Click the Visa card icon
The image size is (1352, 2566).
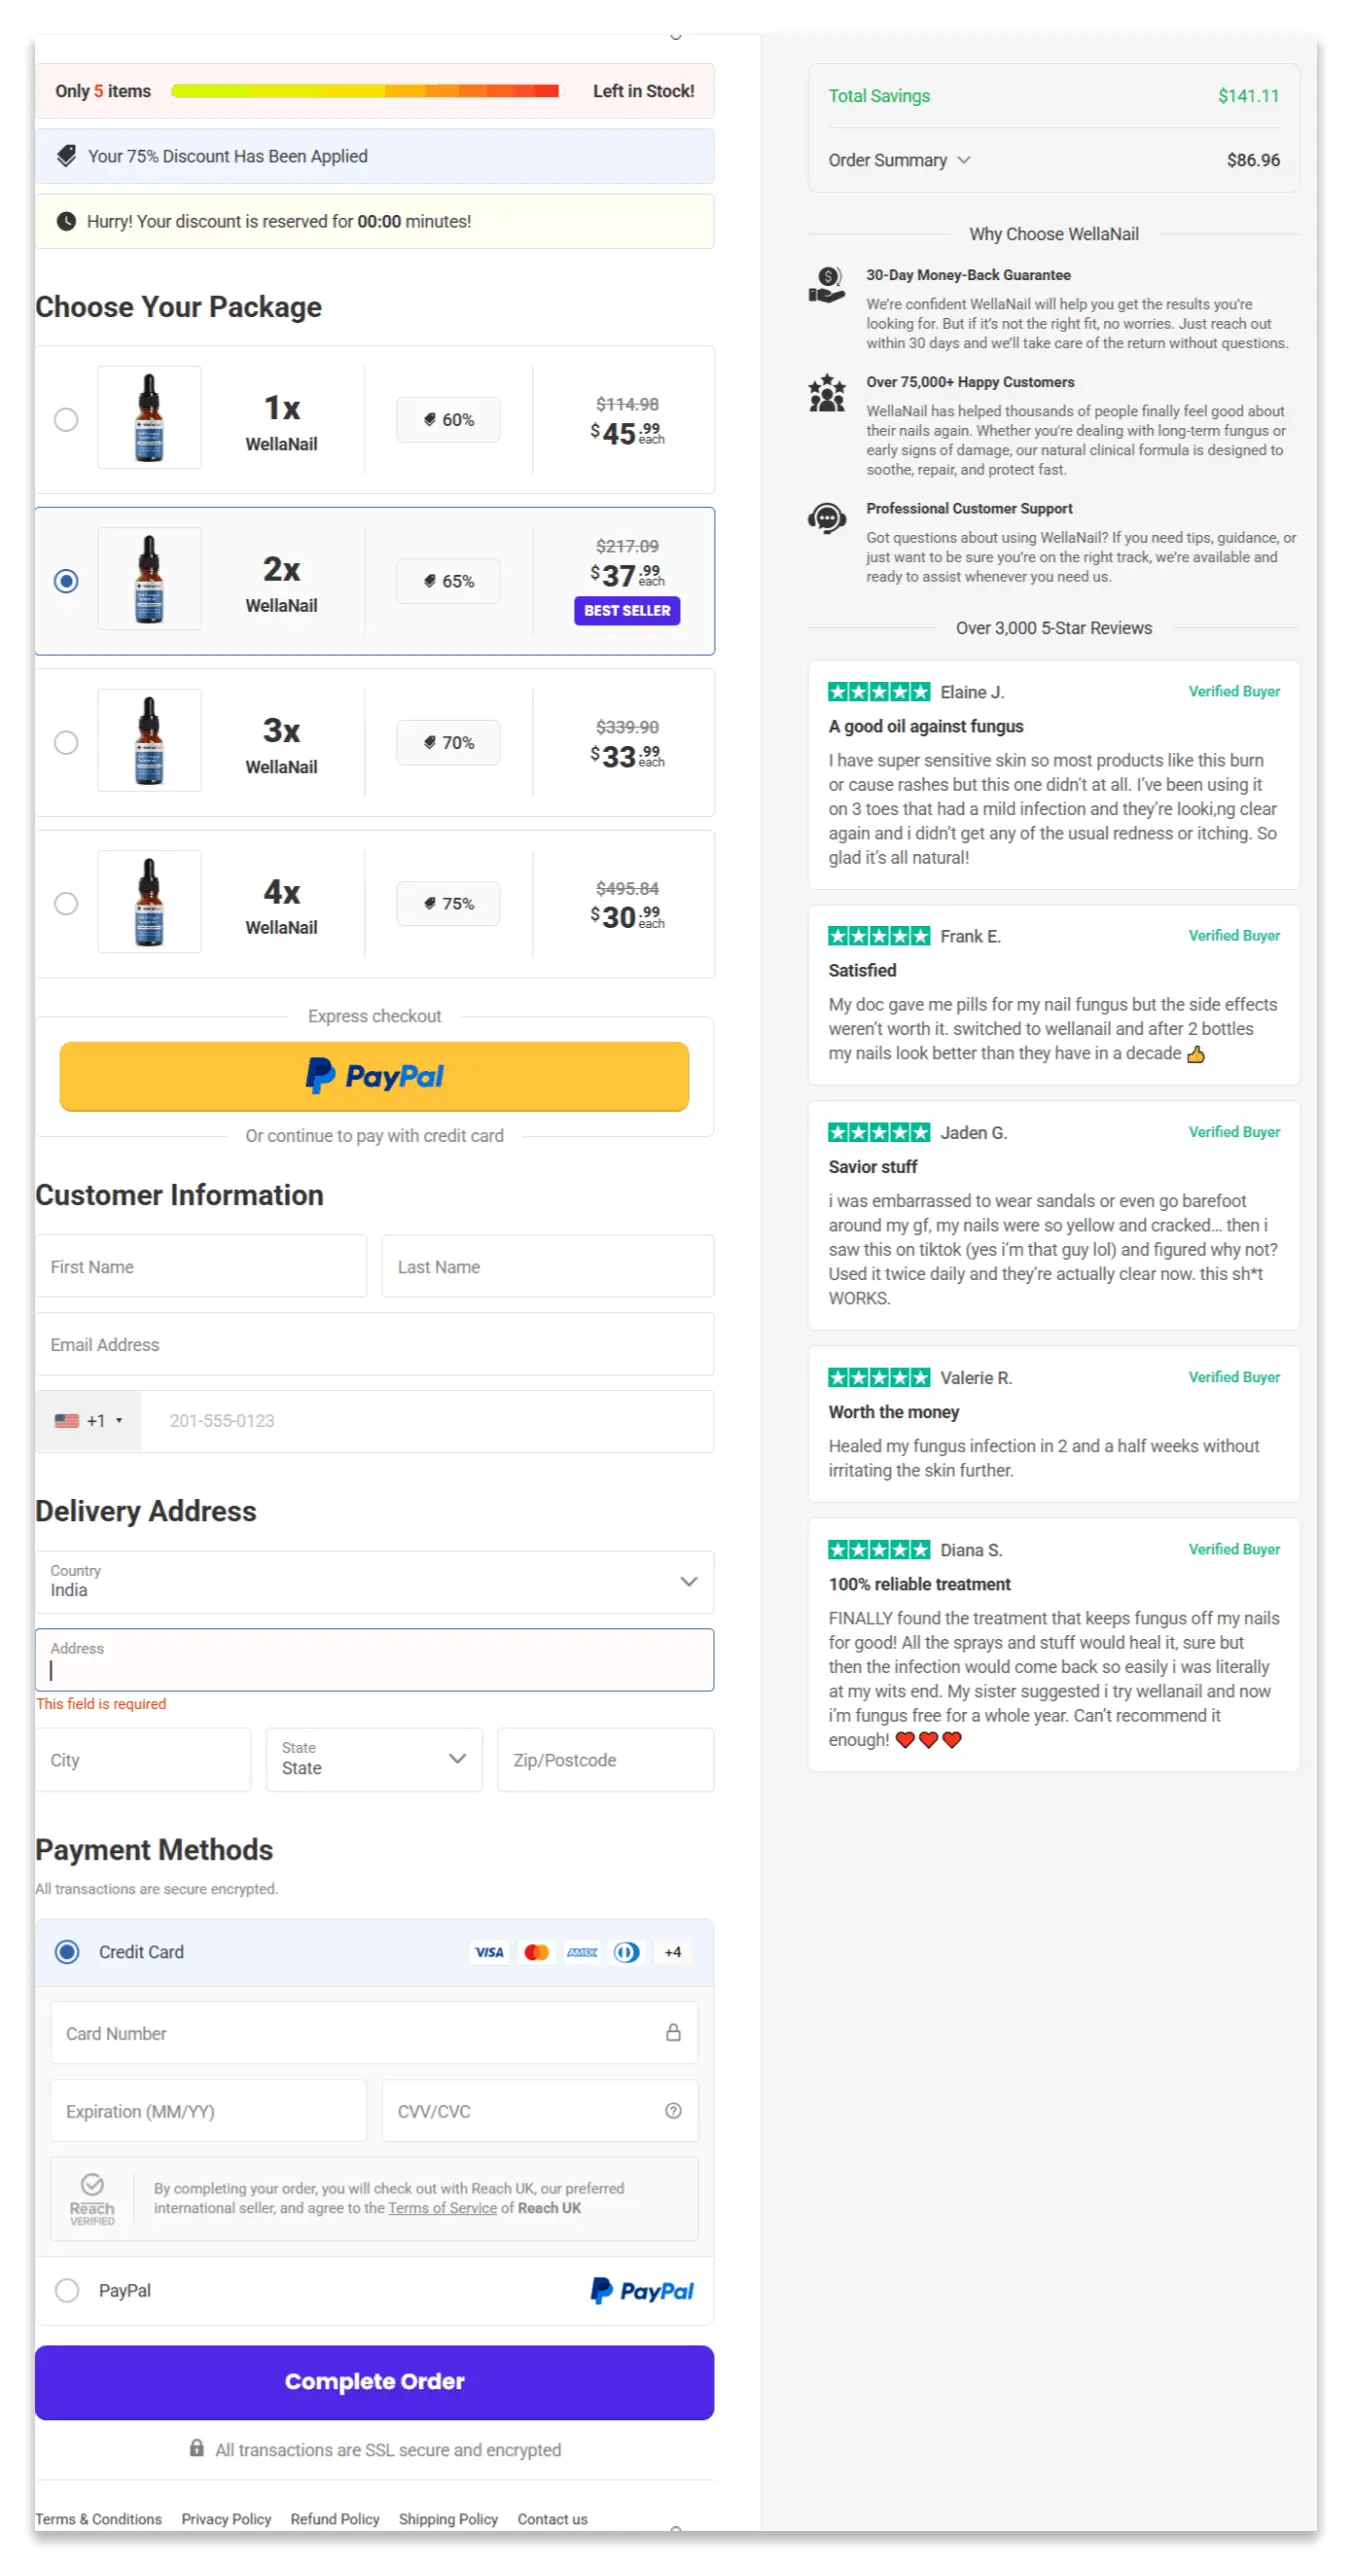pos(489,1951)
